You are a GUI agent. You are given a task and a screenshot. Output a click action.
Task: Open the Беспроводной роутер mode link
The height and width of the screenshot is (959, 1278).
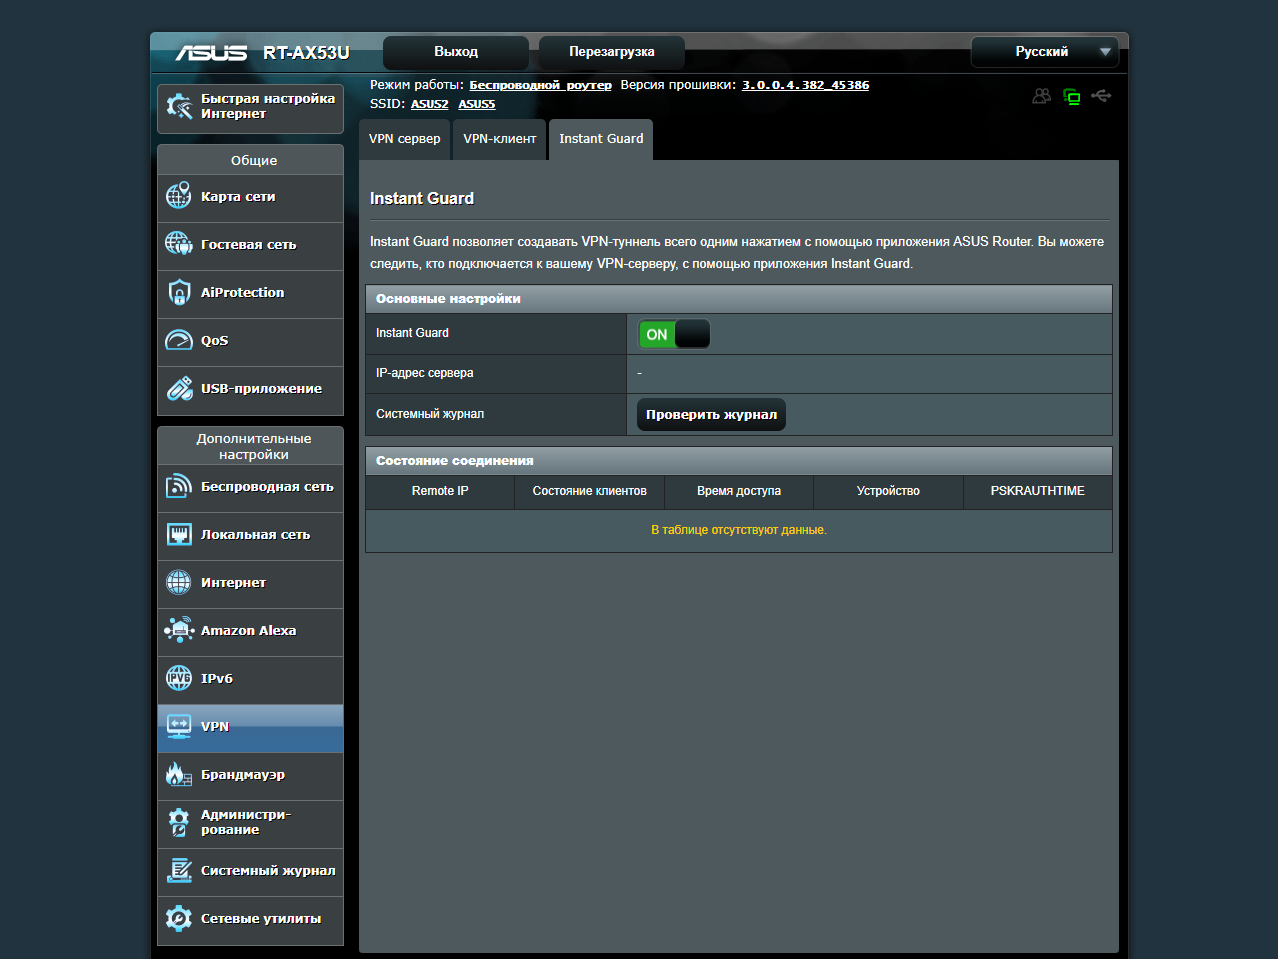click(540, 85)
